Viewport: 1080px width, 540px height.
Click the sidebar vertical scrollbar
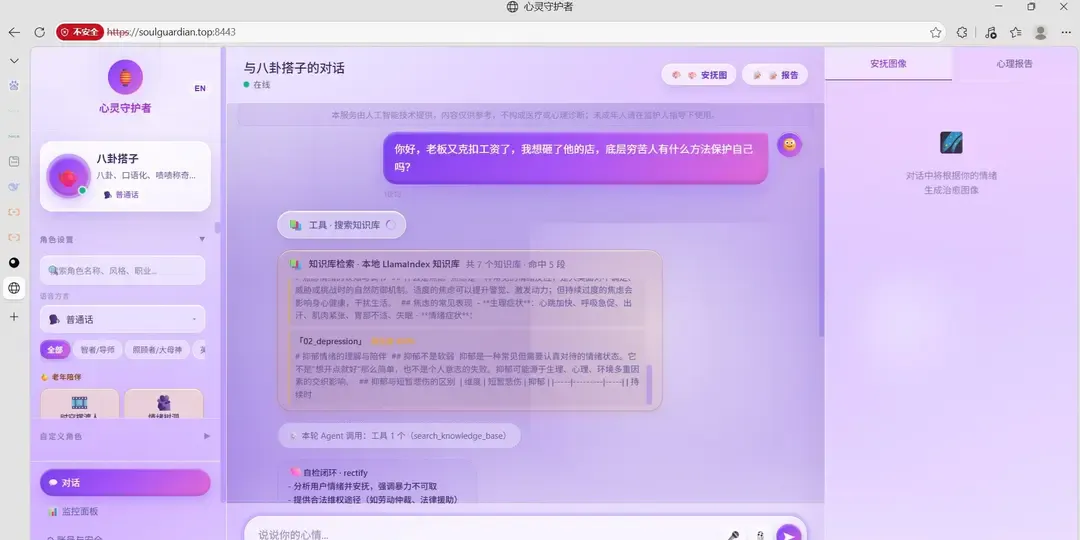tap(218, 227)
